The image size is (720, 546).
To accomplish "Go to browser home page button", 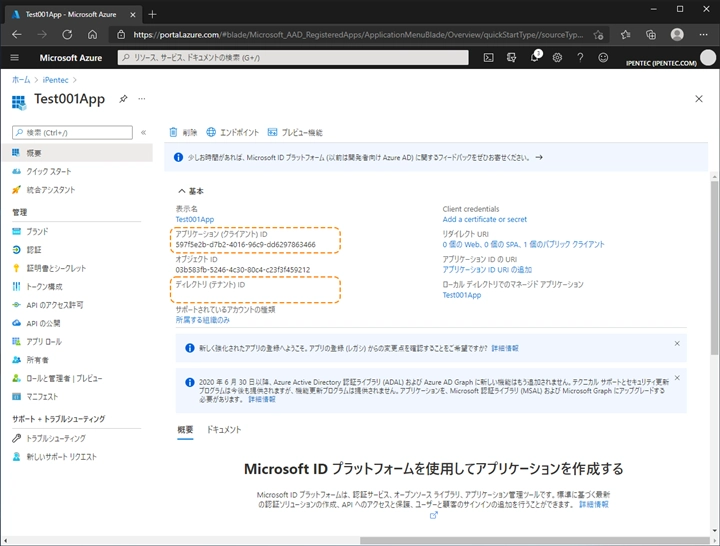I will [x=92, y=34].
